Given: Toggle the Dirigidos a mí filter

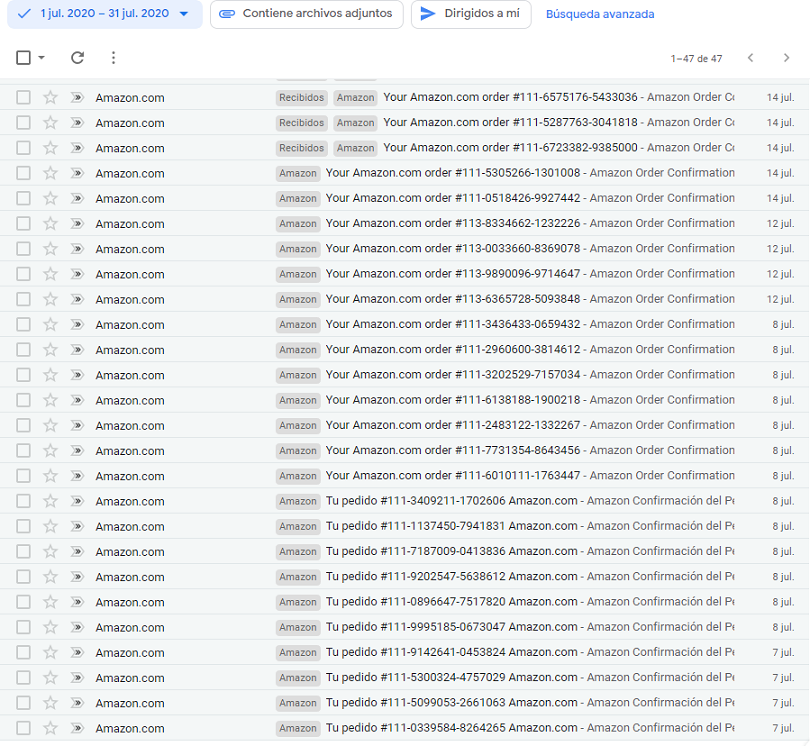Looking at the screenshot, I should click(471, 14).
